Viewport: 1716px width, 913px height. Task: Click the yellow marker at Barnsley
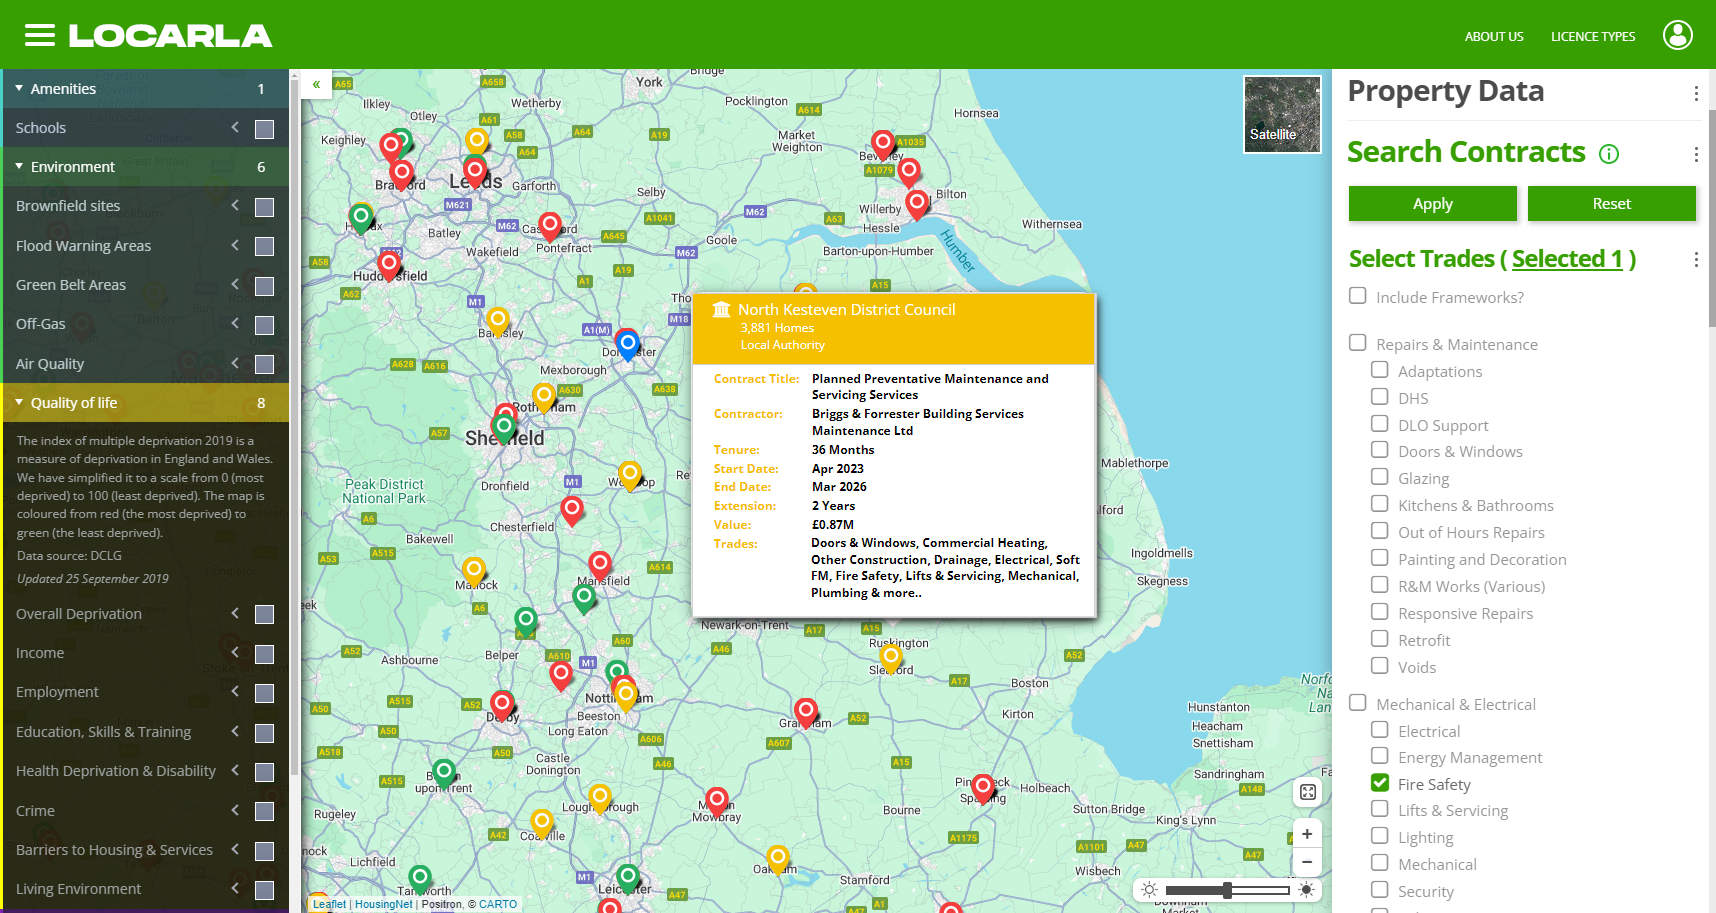pyautogui.click(x=498, y=320)
